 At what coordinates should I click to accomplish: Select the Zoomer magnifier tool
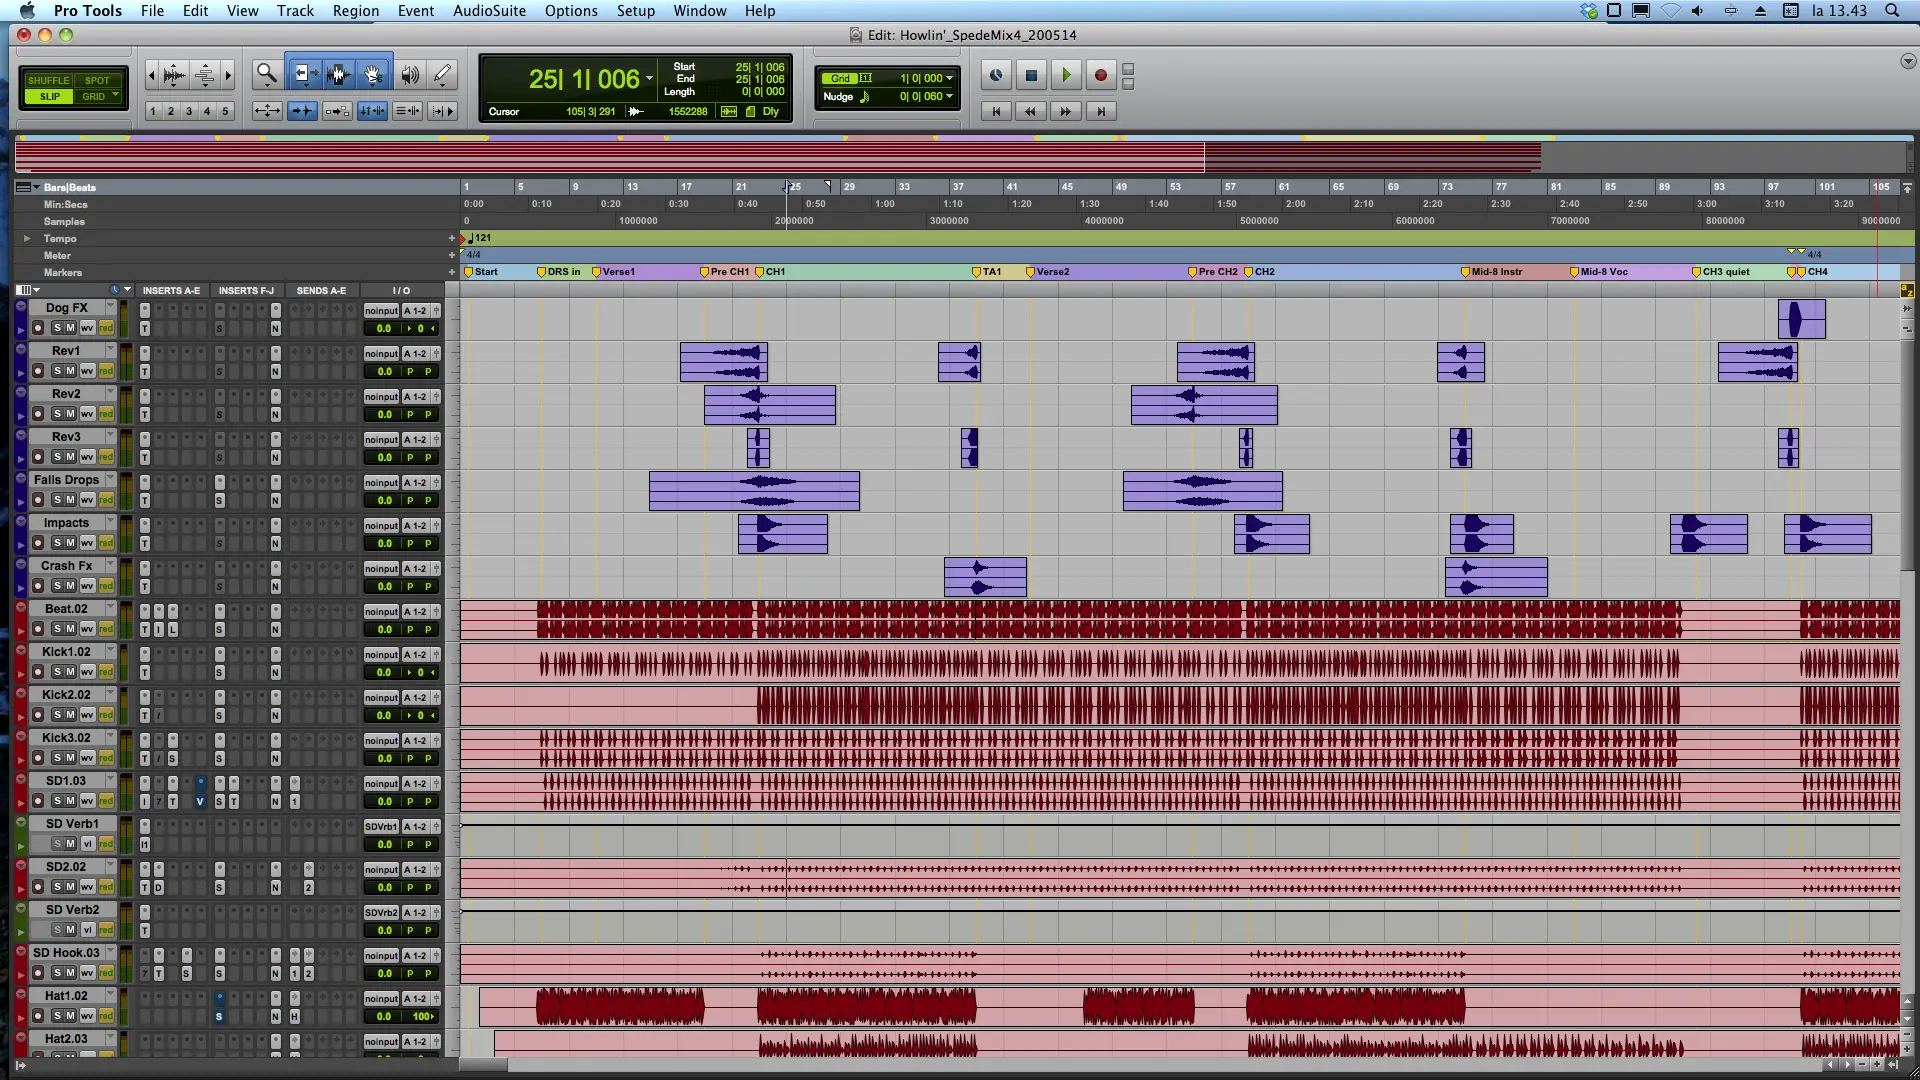coord(266,74)
